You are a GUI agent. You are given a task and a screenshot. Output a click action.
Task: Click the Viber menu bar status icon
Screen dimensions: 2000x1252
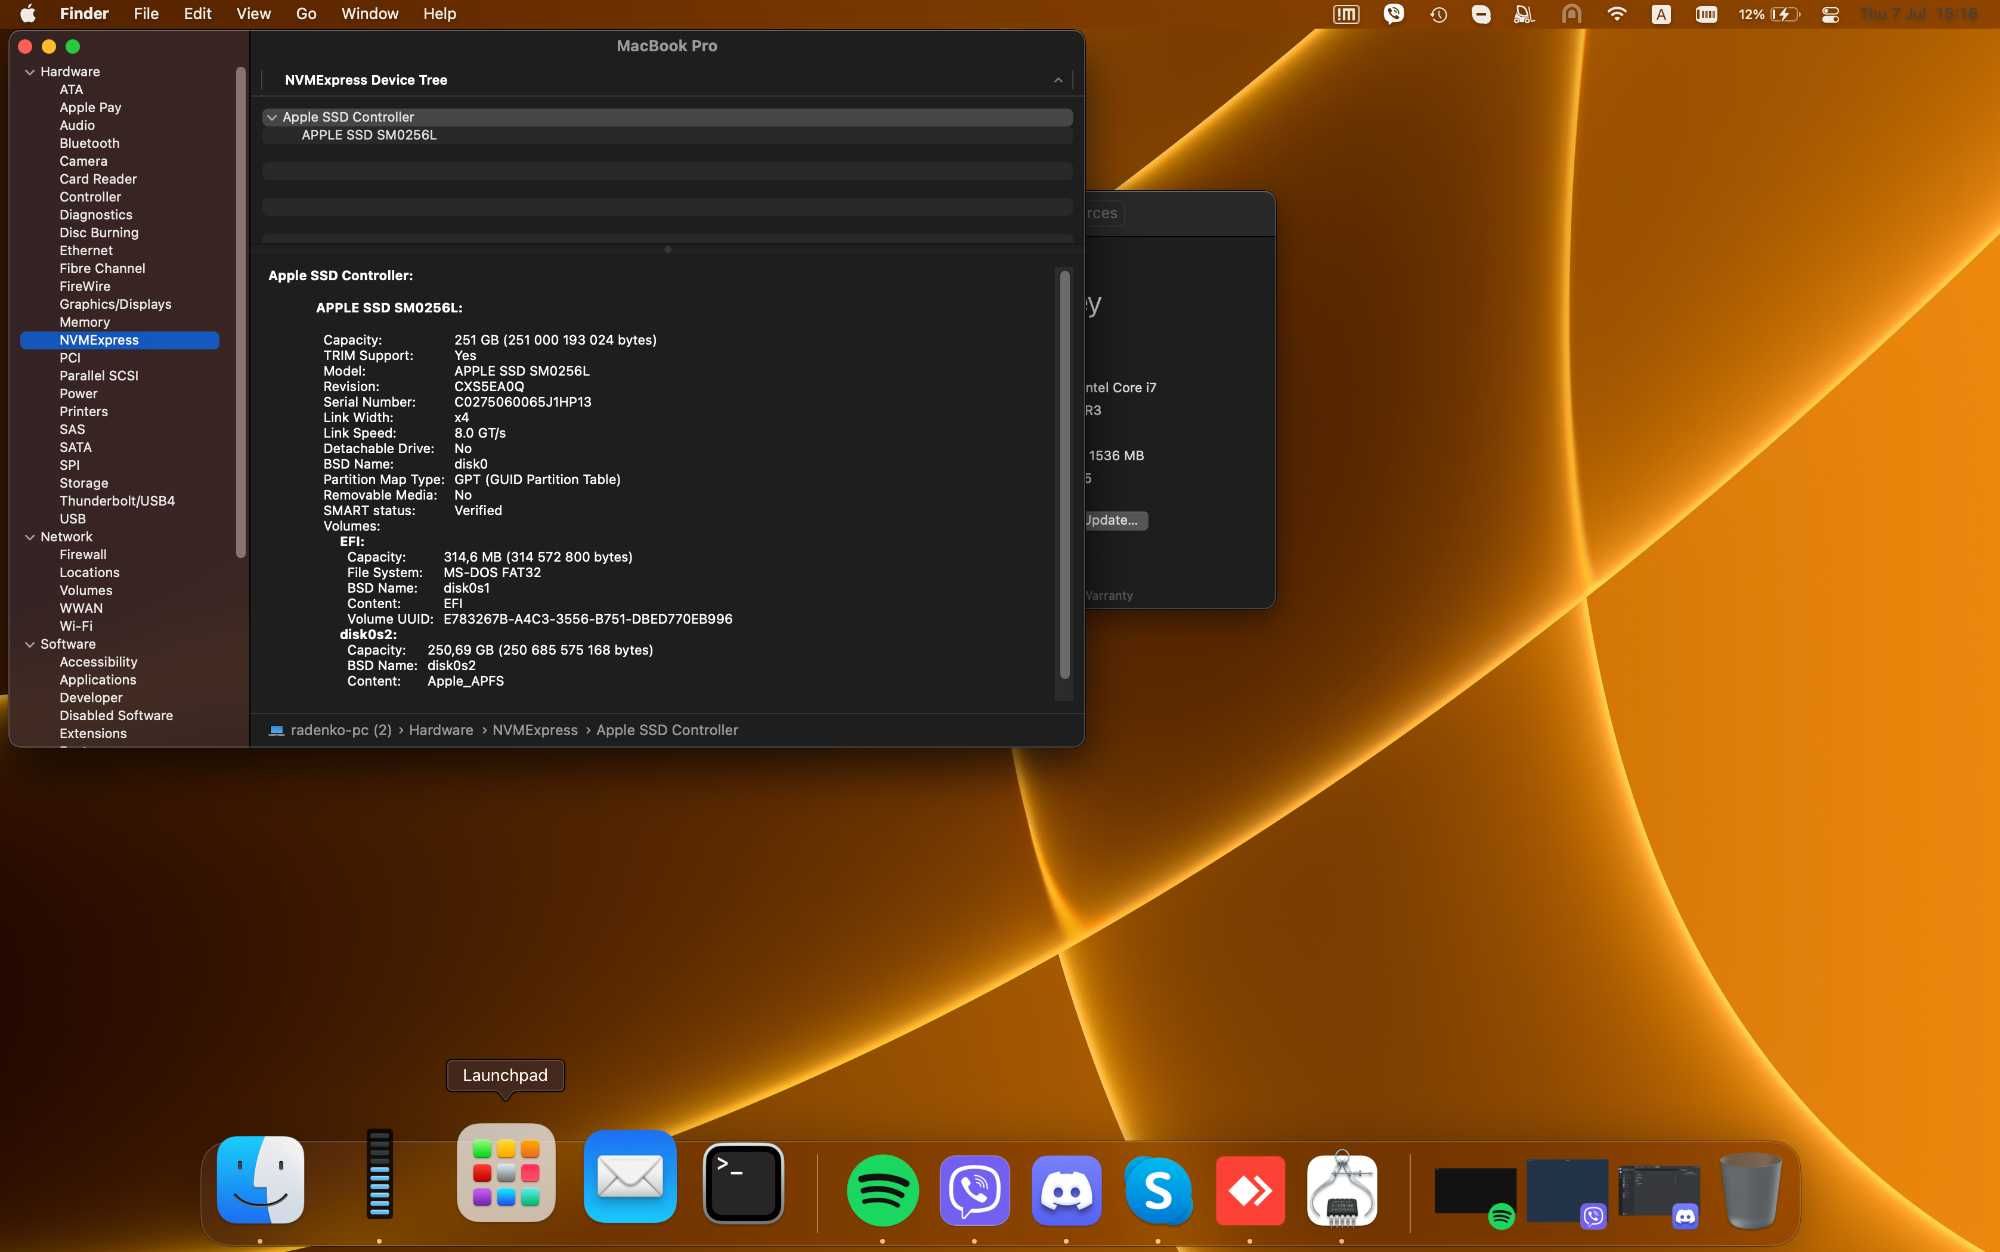[1394, 14]
